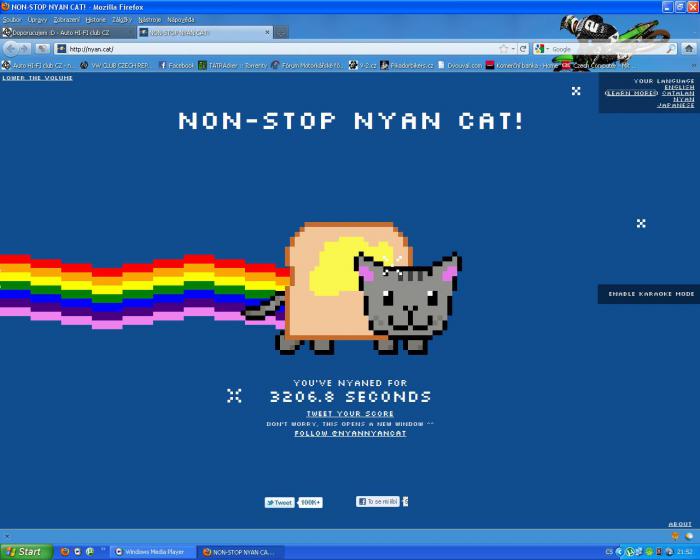The image size is (700, 560).
Task: Enable karaoke mode
Action: click(x=651, y=294)
